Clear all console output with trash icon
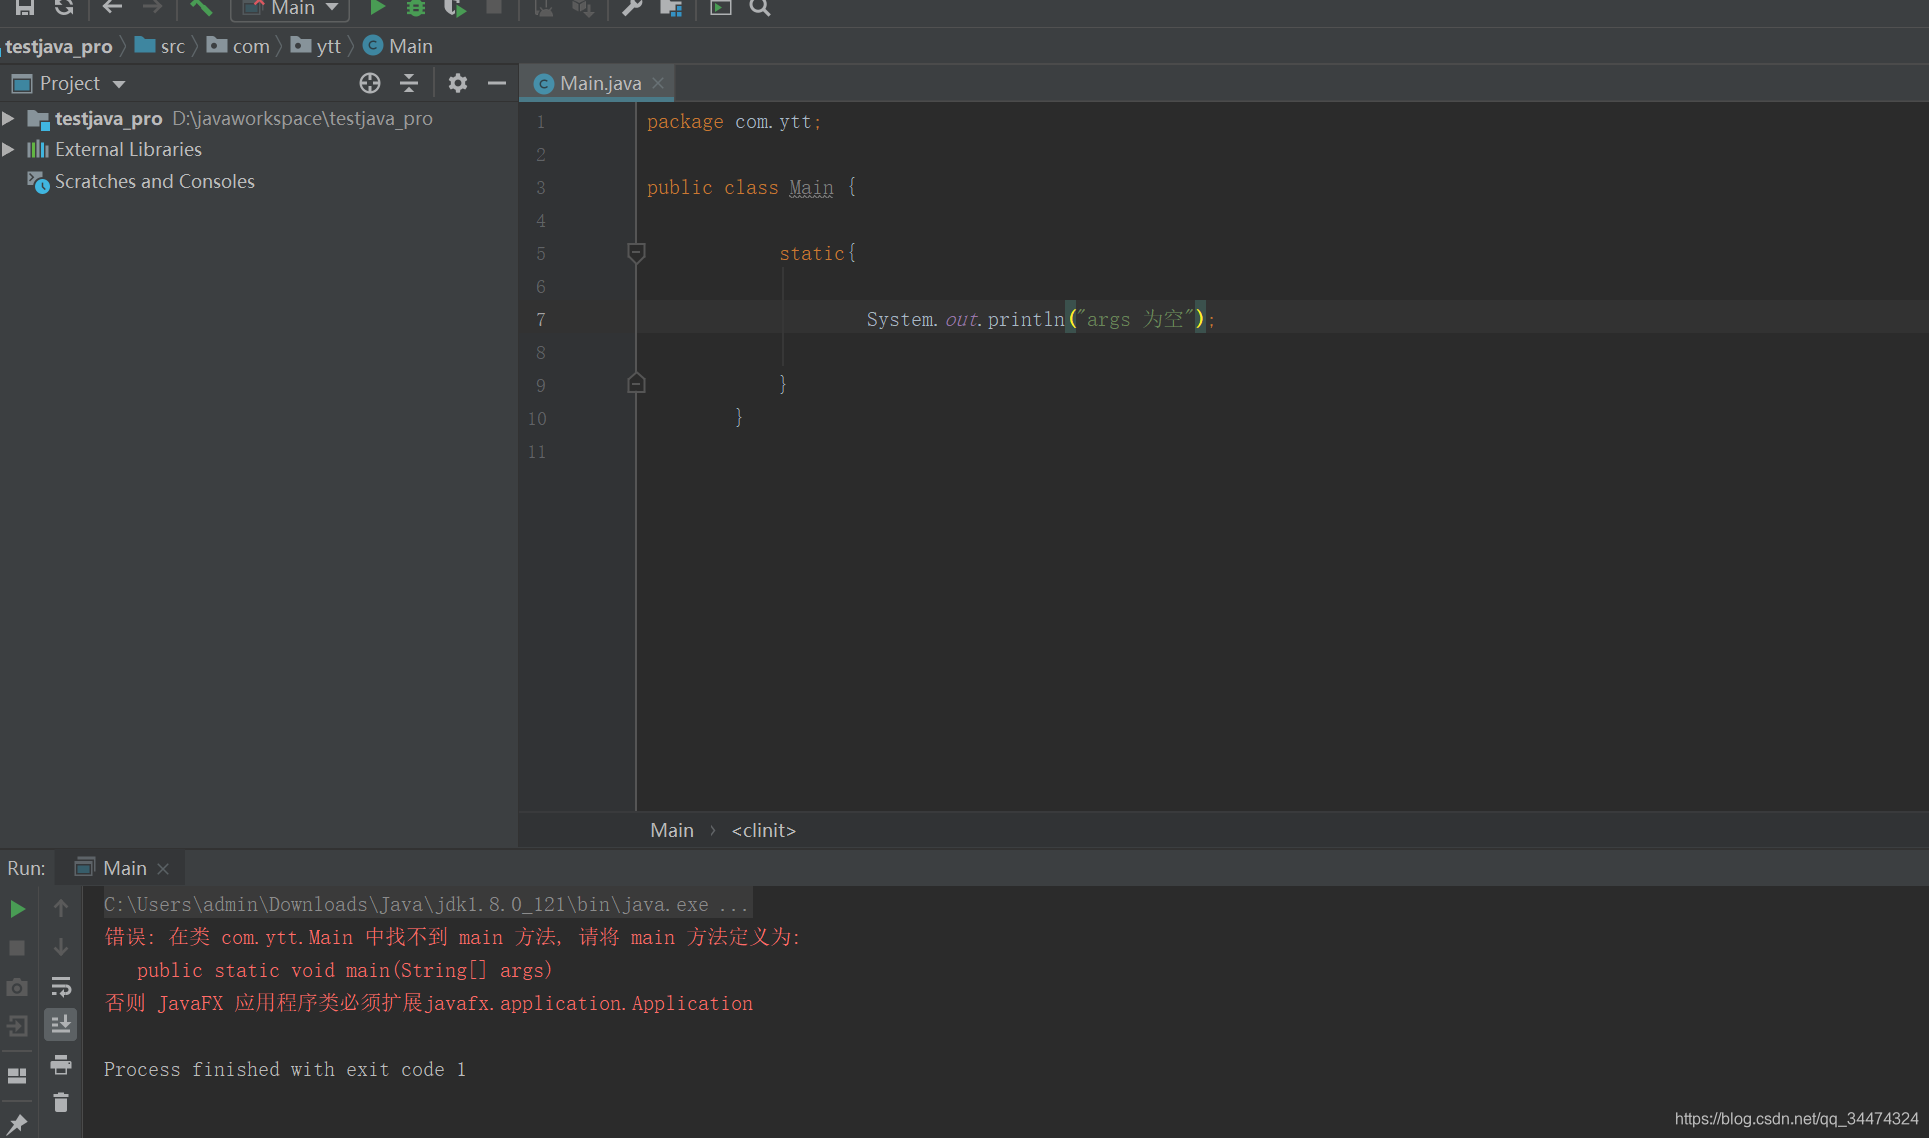The height and width of the screenshot is (1138, 1929). pos(61,1102)
